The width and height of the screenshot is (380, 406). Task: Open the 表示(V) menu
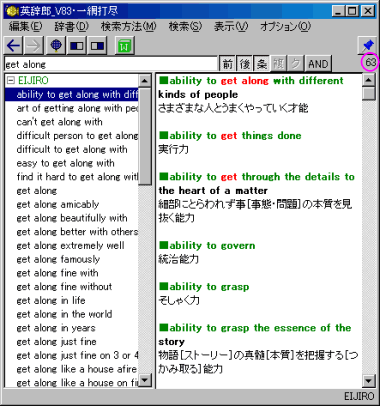pyautogui.click(x=231, y=26)
